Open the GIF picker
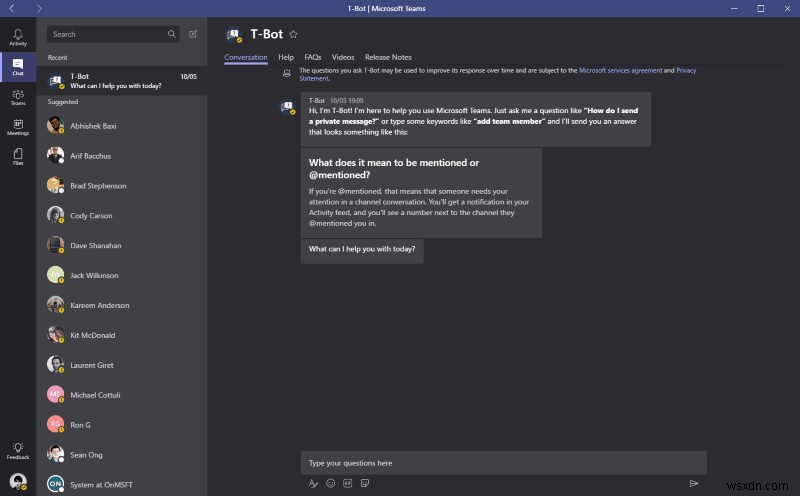The width and height of the screenshot is (800, 496). tap(347, 483)
